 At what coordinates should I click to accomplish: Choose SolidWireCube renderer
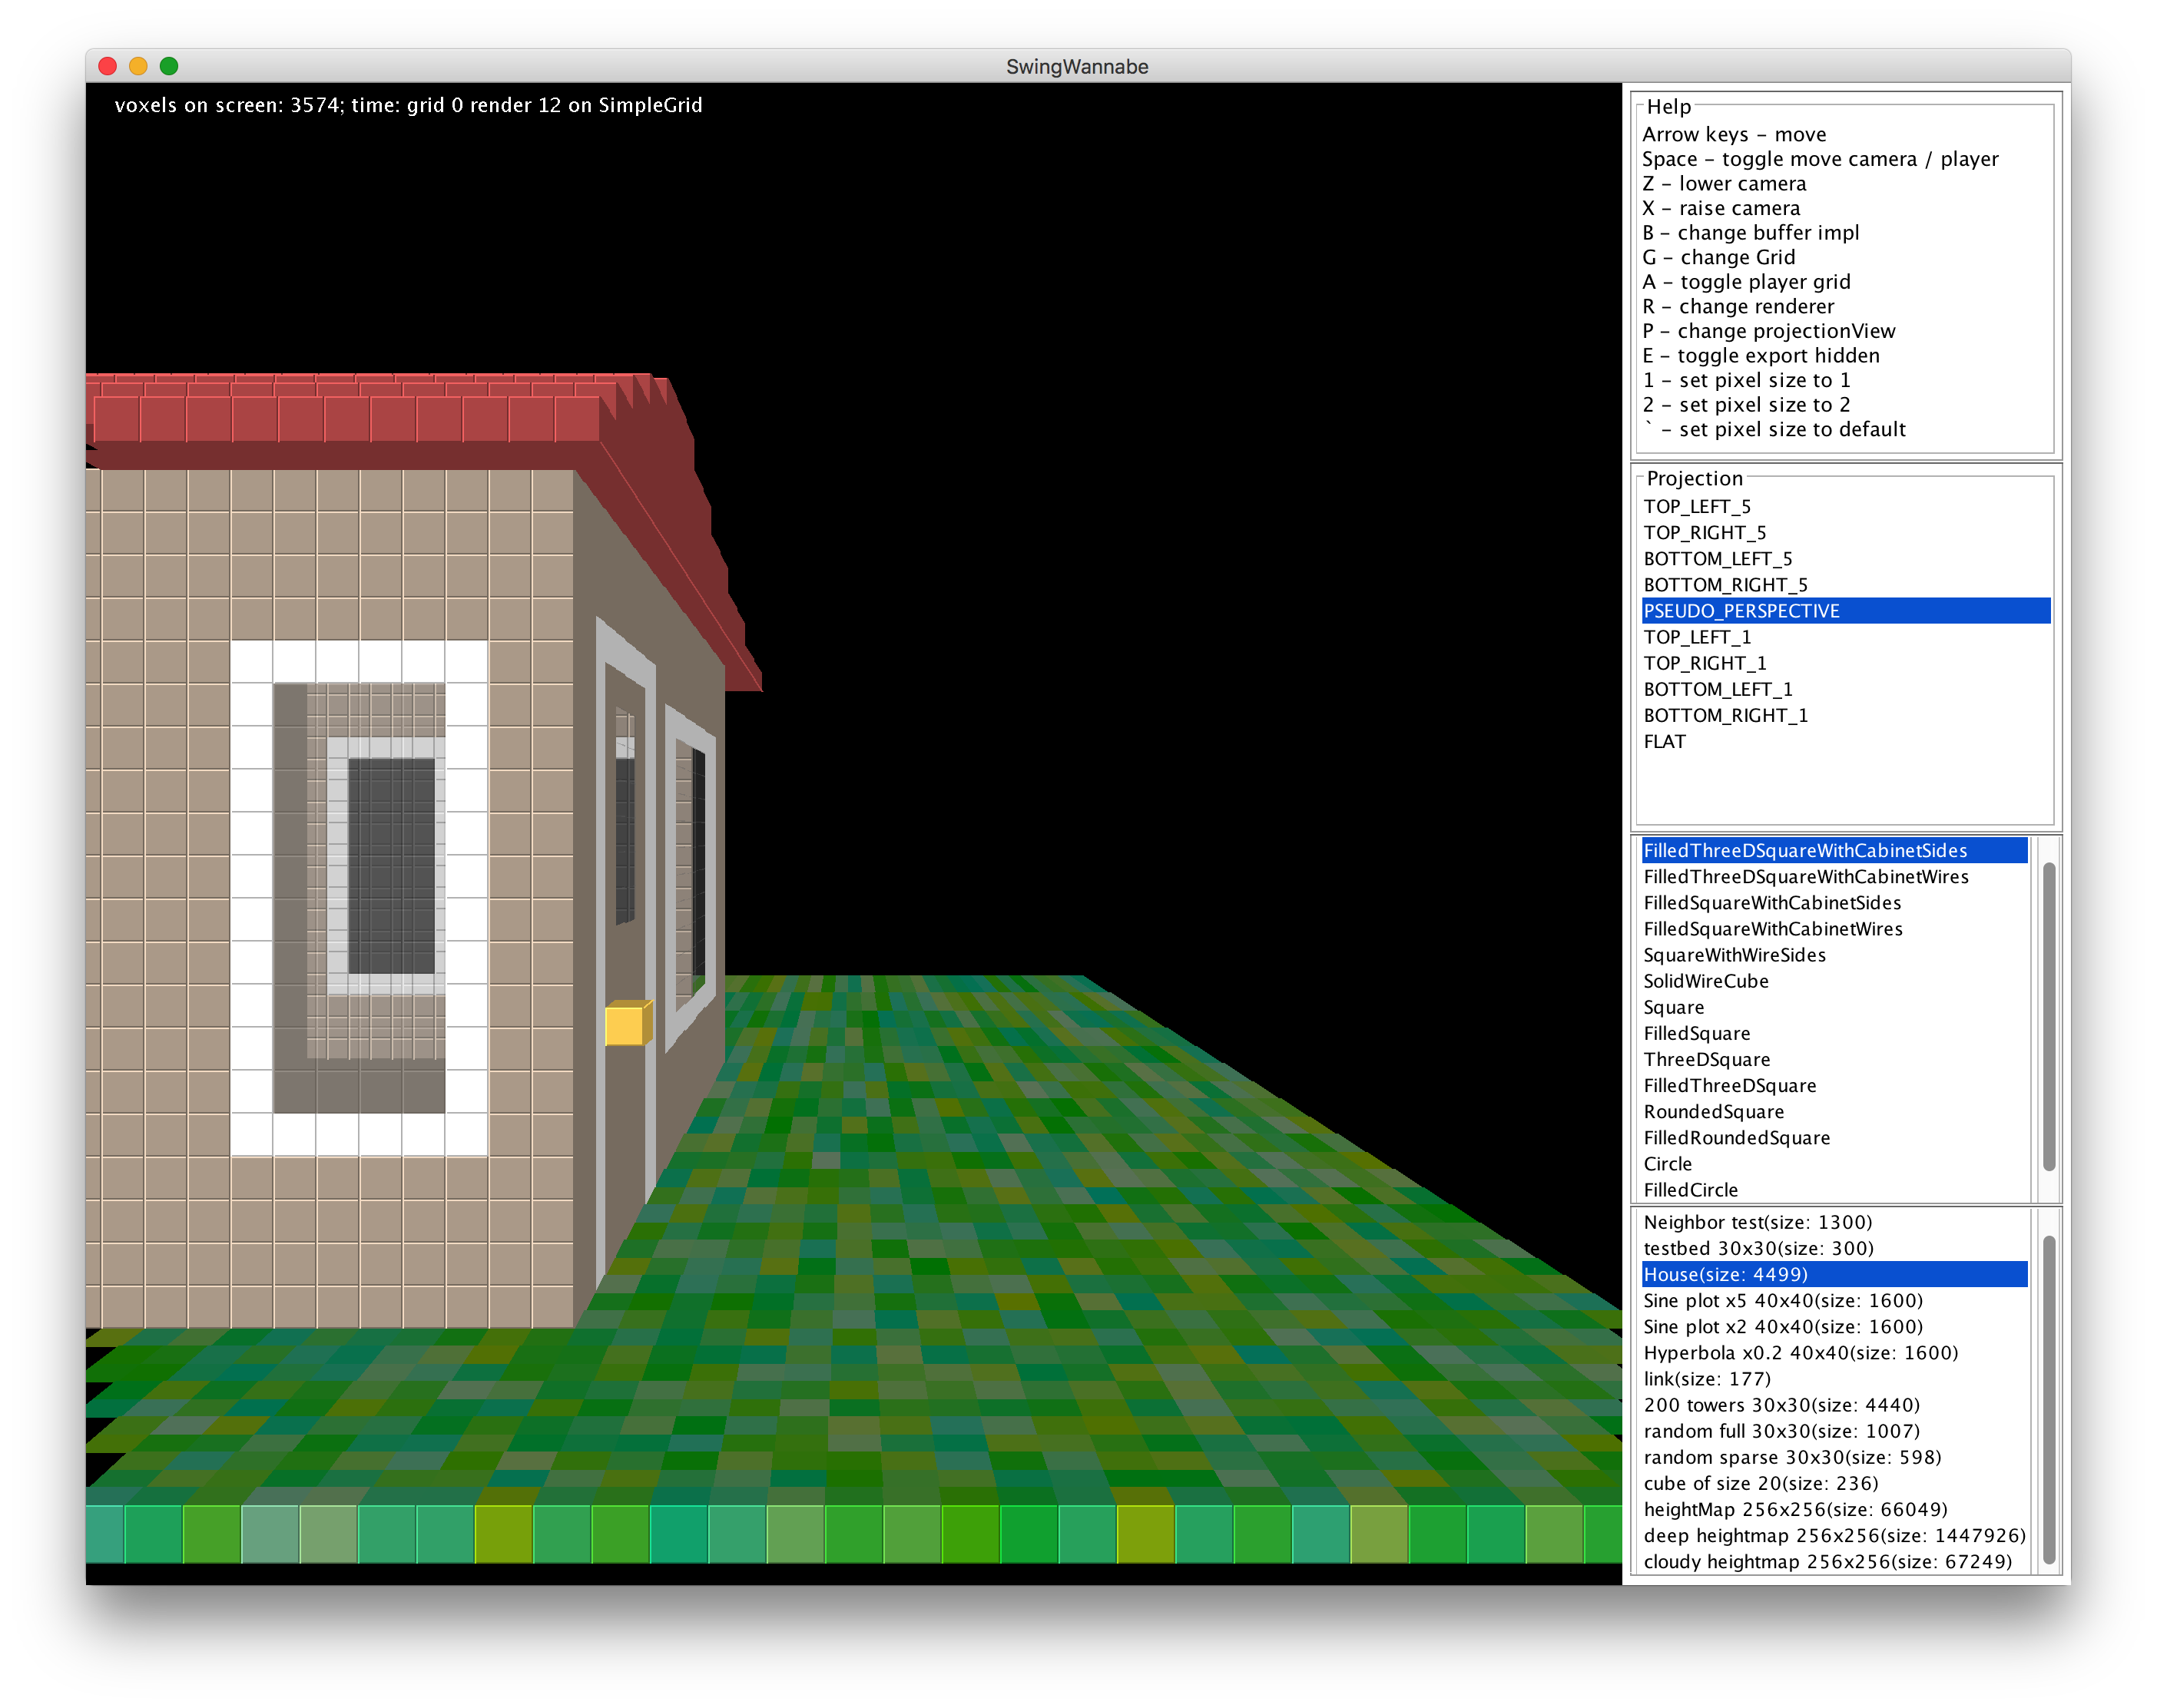pyautogui.click(x=1834, y=980)
